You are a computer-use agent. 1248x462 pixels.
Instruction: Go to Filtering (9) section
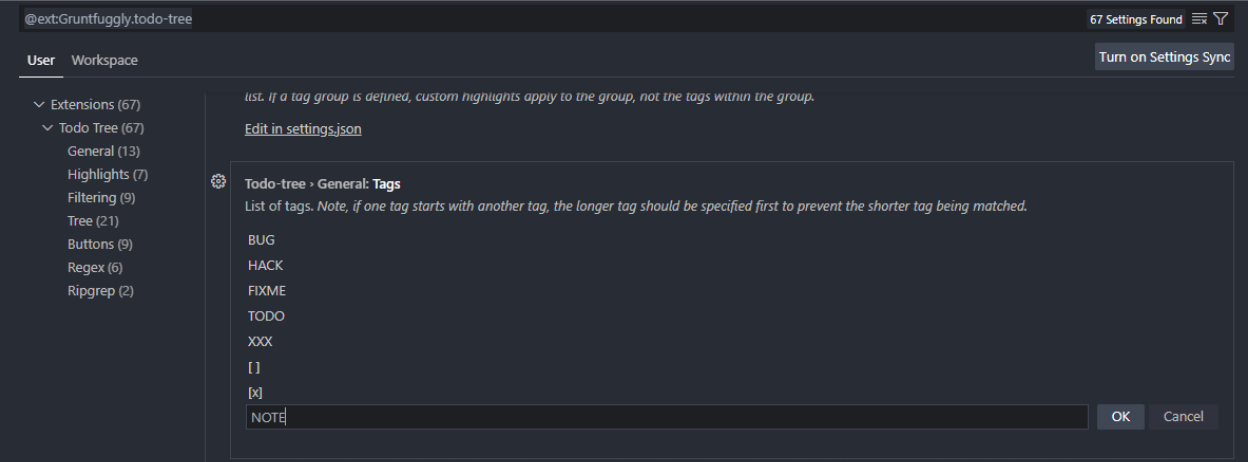click(x=101, y=198)
